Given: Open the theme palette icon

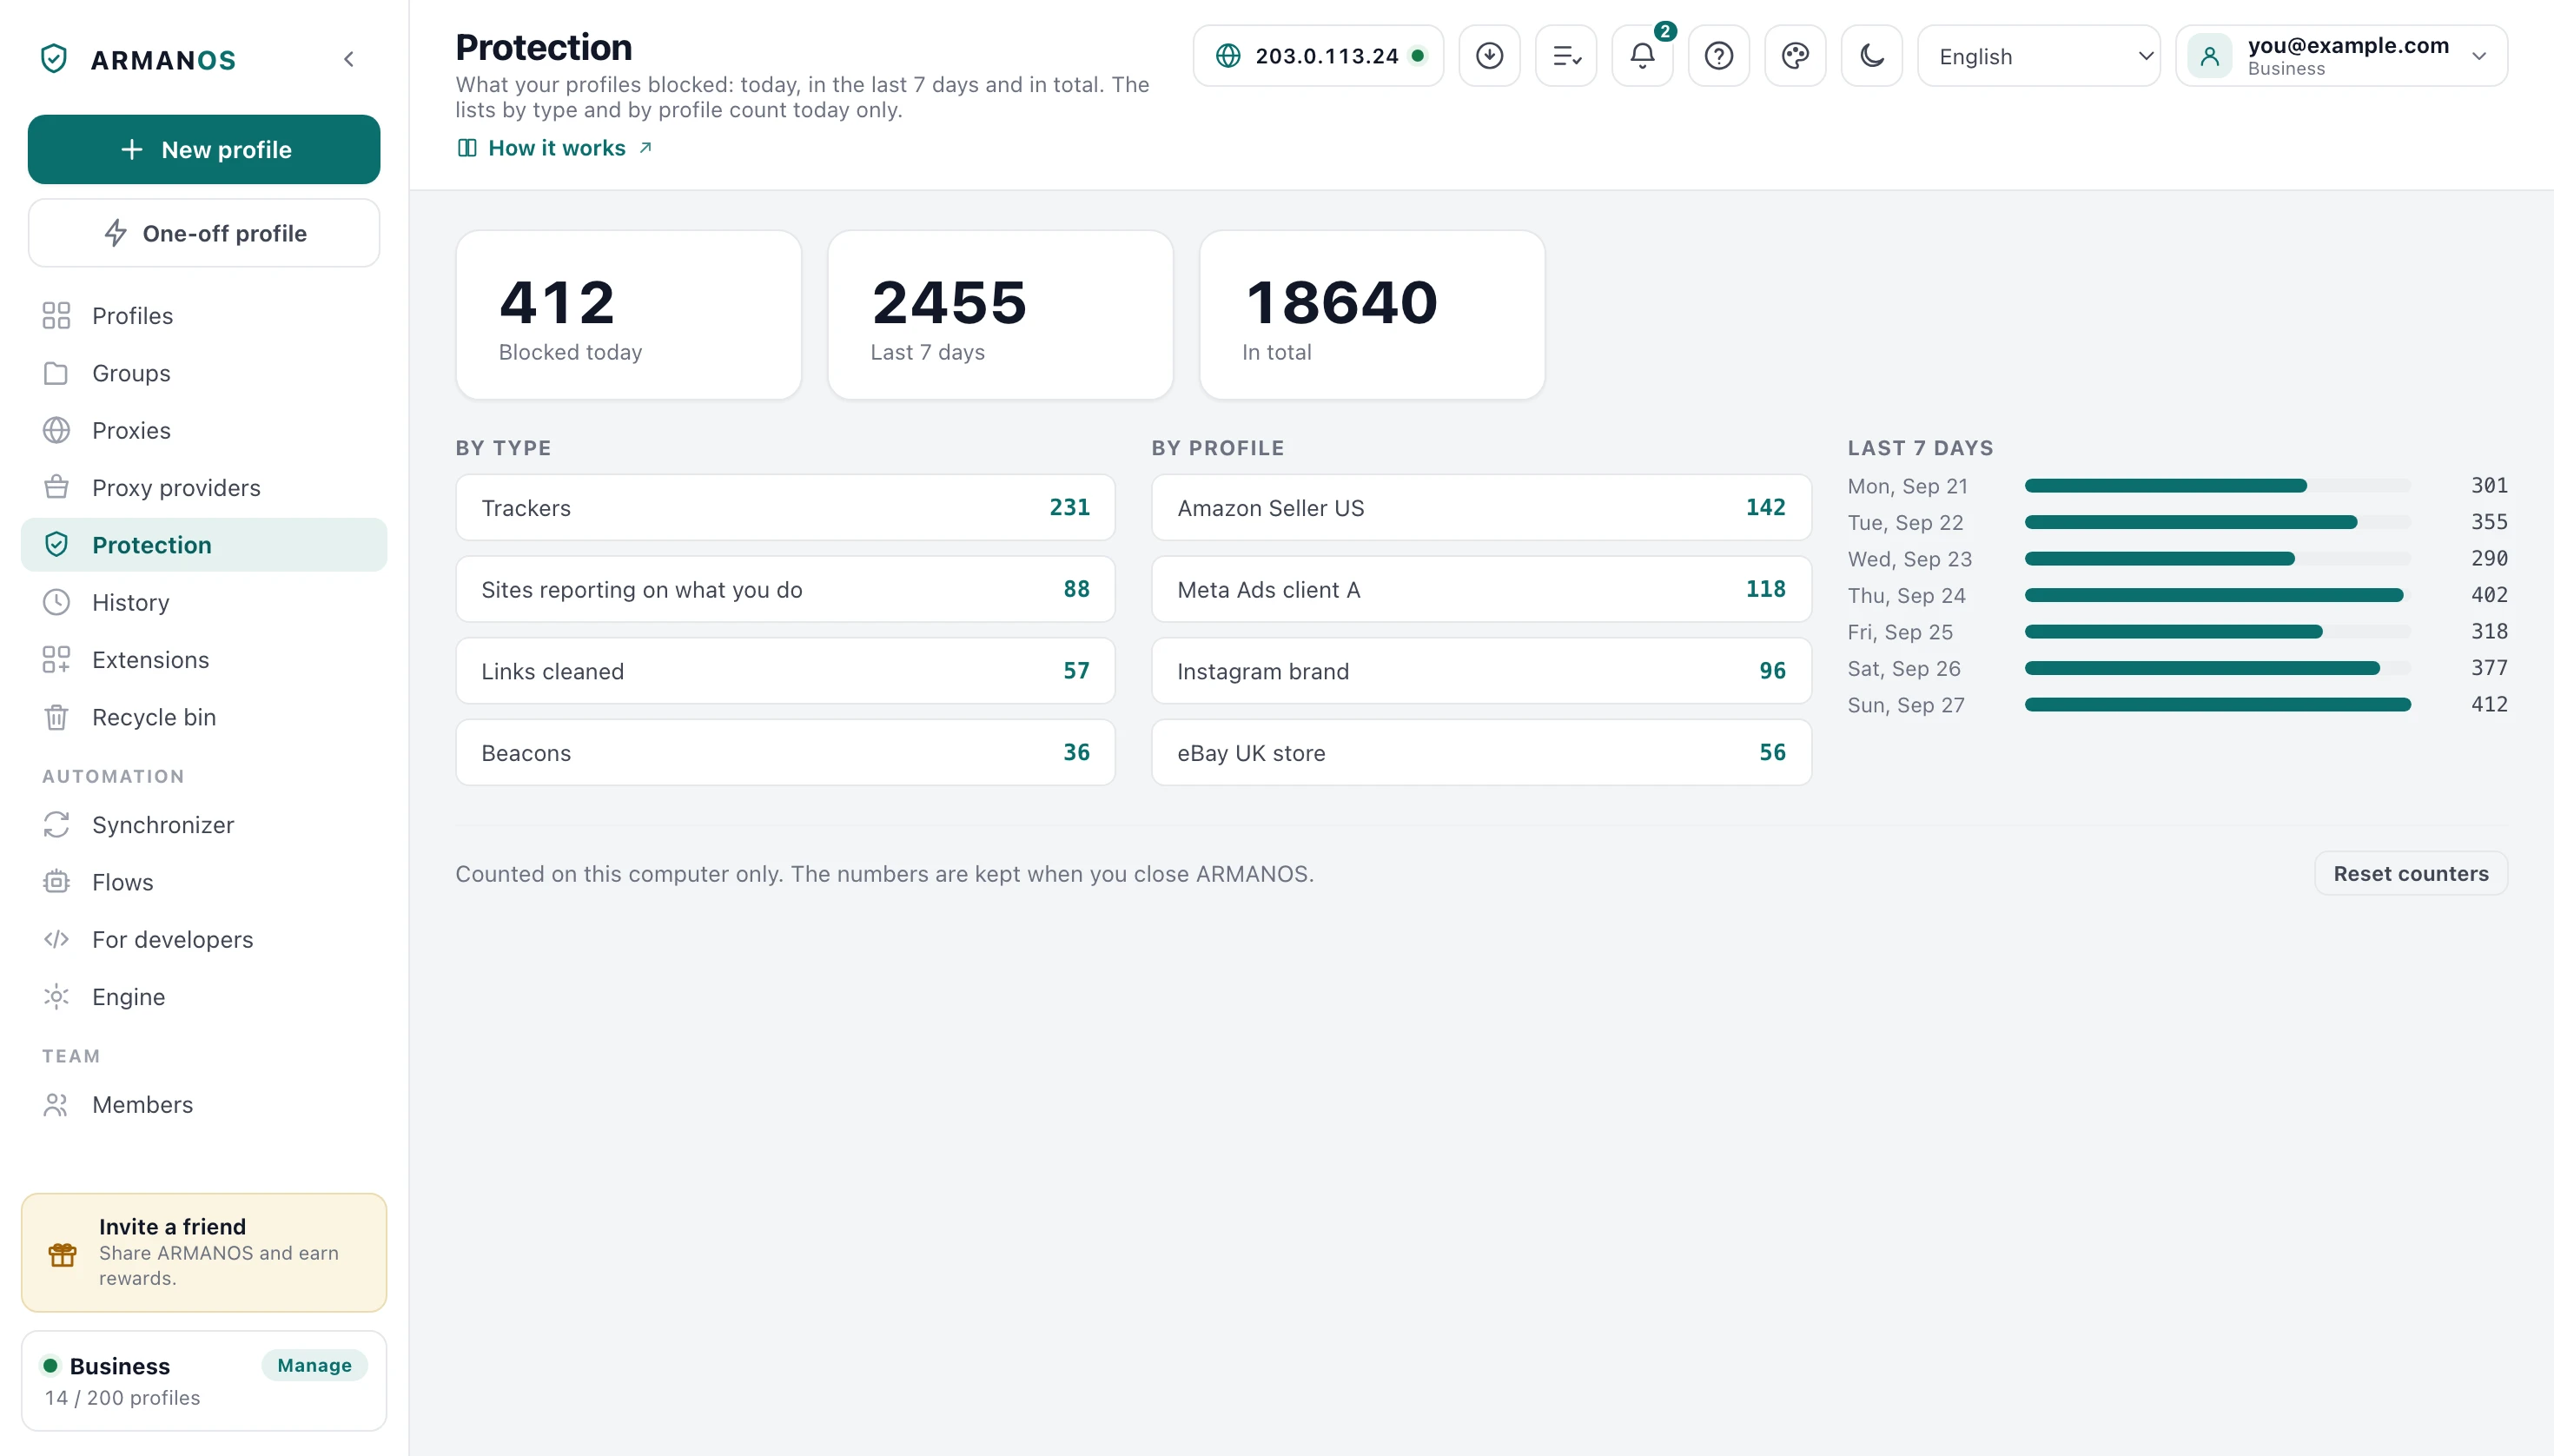Looking at the screenshot, I should pyautogui.click(x=1795, y=56).
